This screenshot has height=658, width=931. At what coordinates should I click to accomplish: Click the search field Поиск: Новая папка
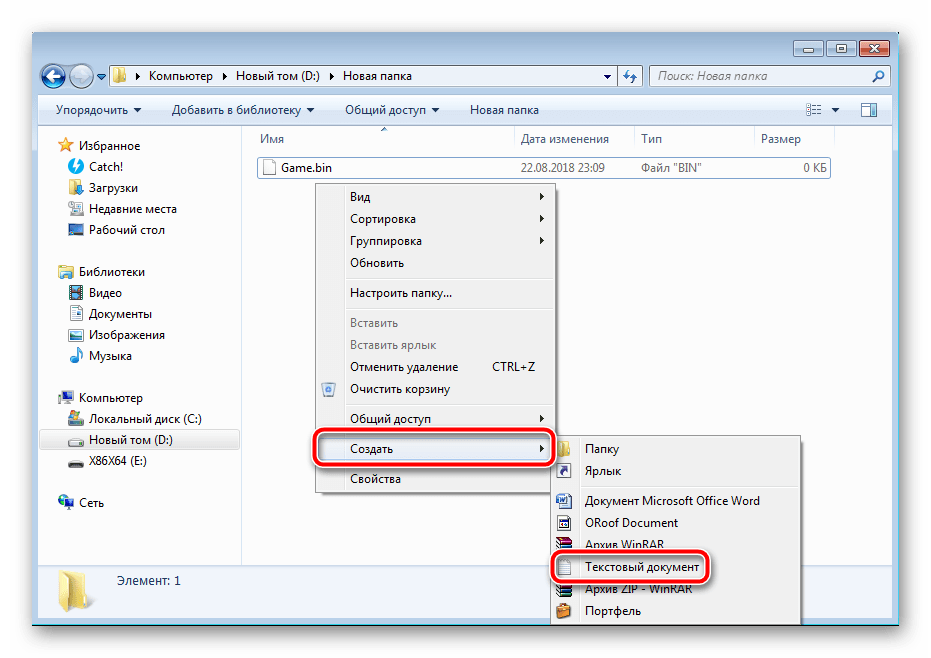[x=765, y=76]
